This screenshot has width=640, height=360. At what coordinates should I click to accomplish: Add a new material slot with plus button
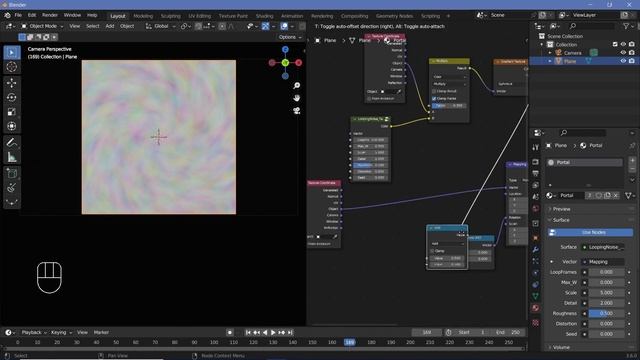(632, 160)
